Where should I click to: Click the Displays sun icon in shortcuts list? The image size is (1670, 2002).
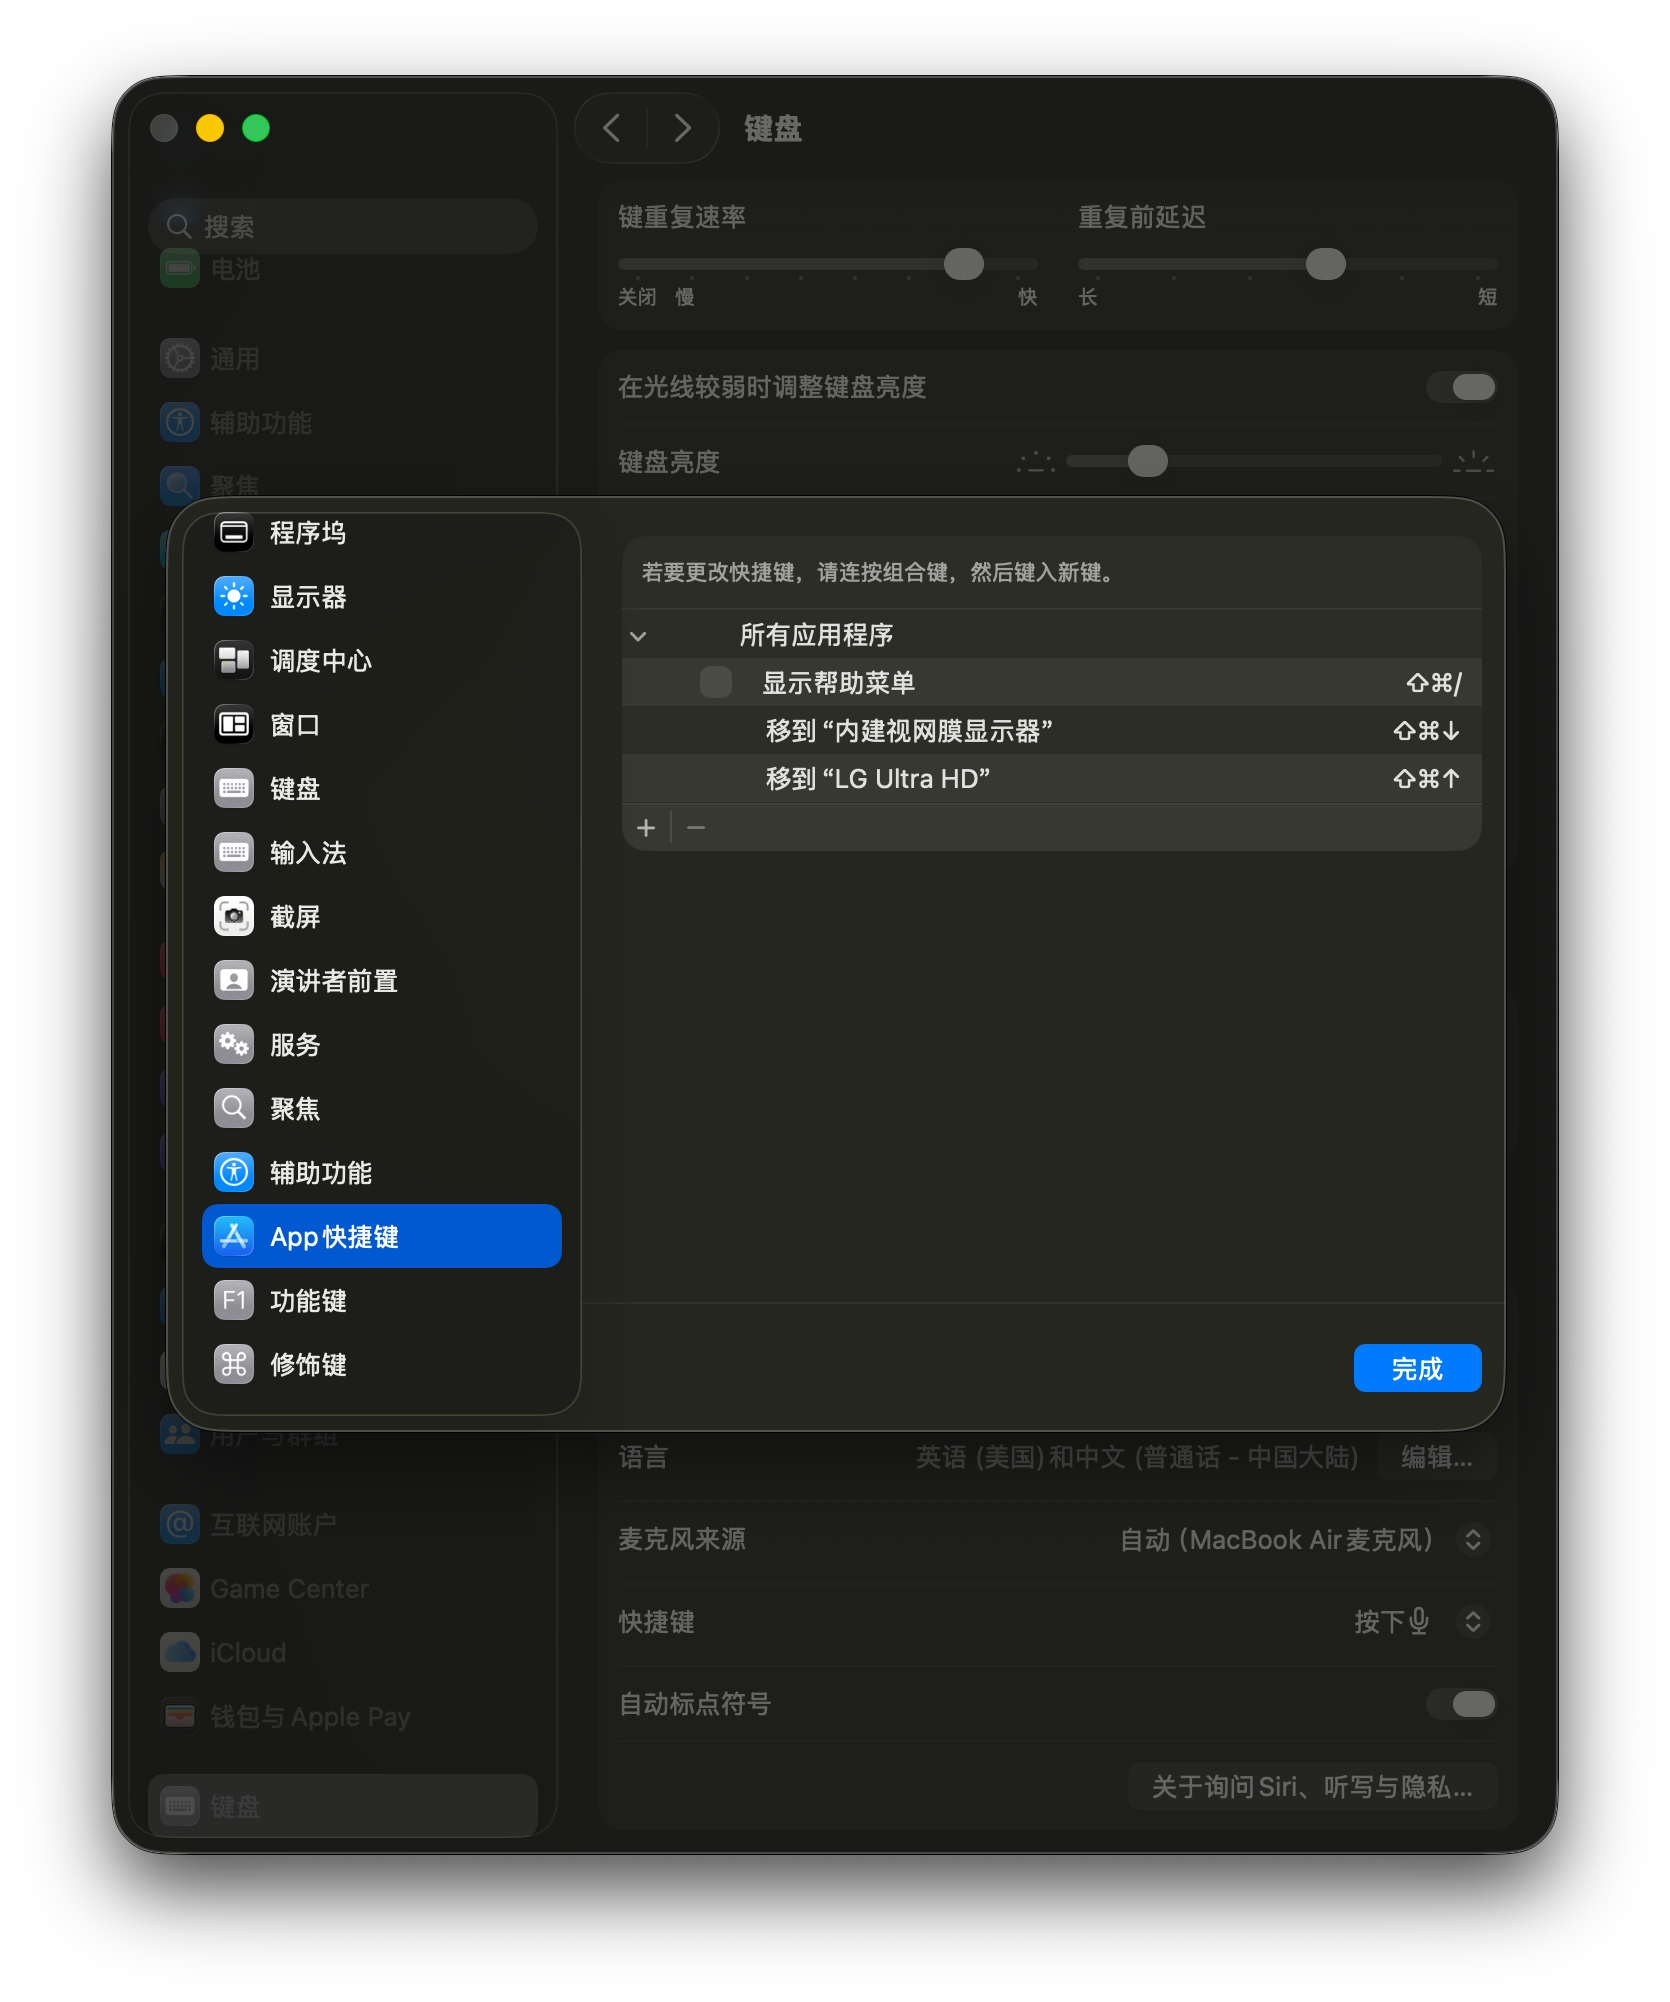coord(234,597)
